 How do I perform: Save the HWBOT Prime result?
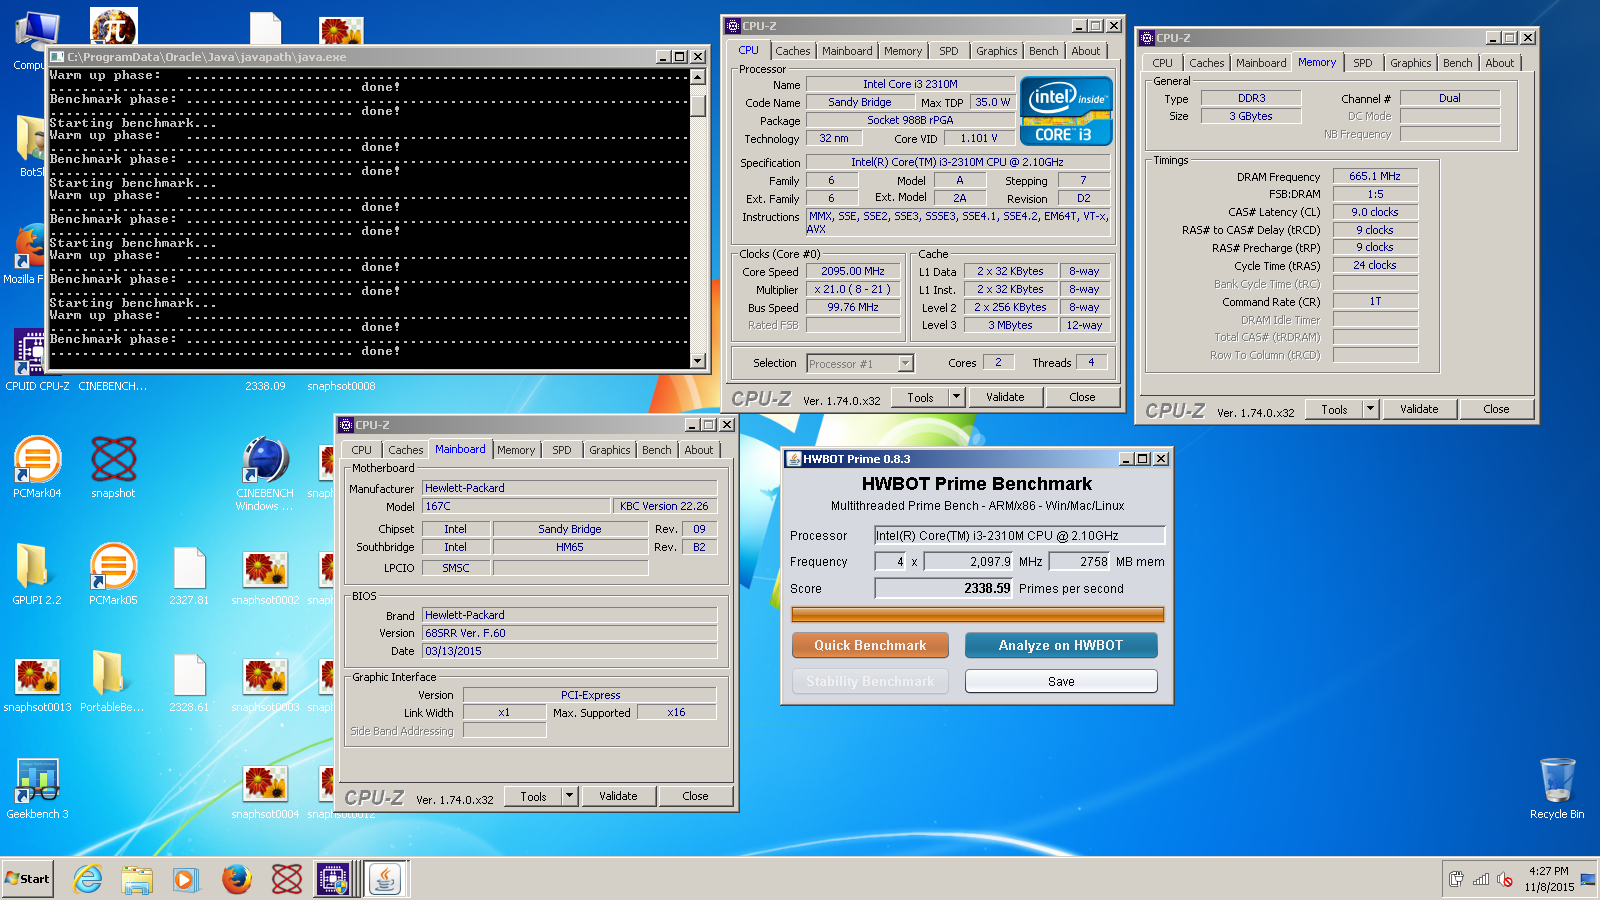(1061, 681)
